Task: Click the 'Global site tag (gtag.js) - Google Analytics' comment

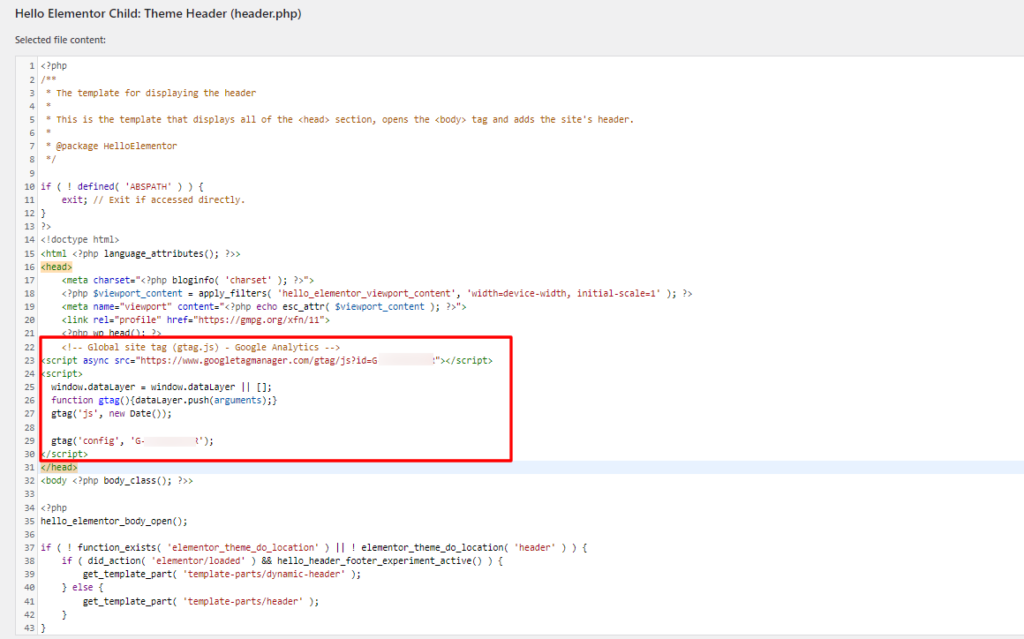Action: tap(200, 348)
